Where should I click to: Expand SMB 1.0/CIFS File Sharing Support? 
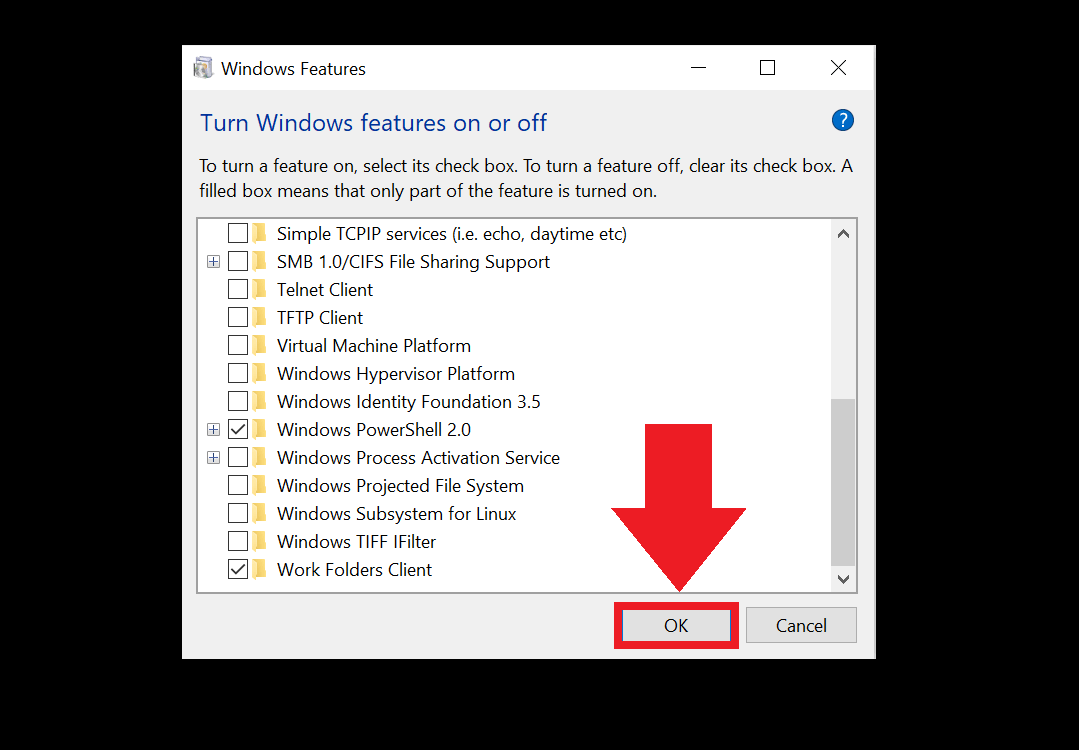point(213,261)
